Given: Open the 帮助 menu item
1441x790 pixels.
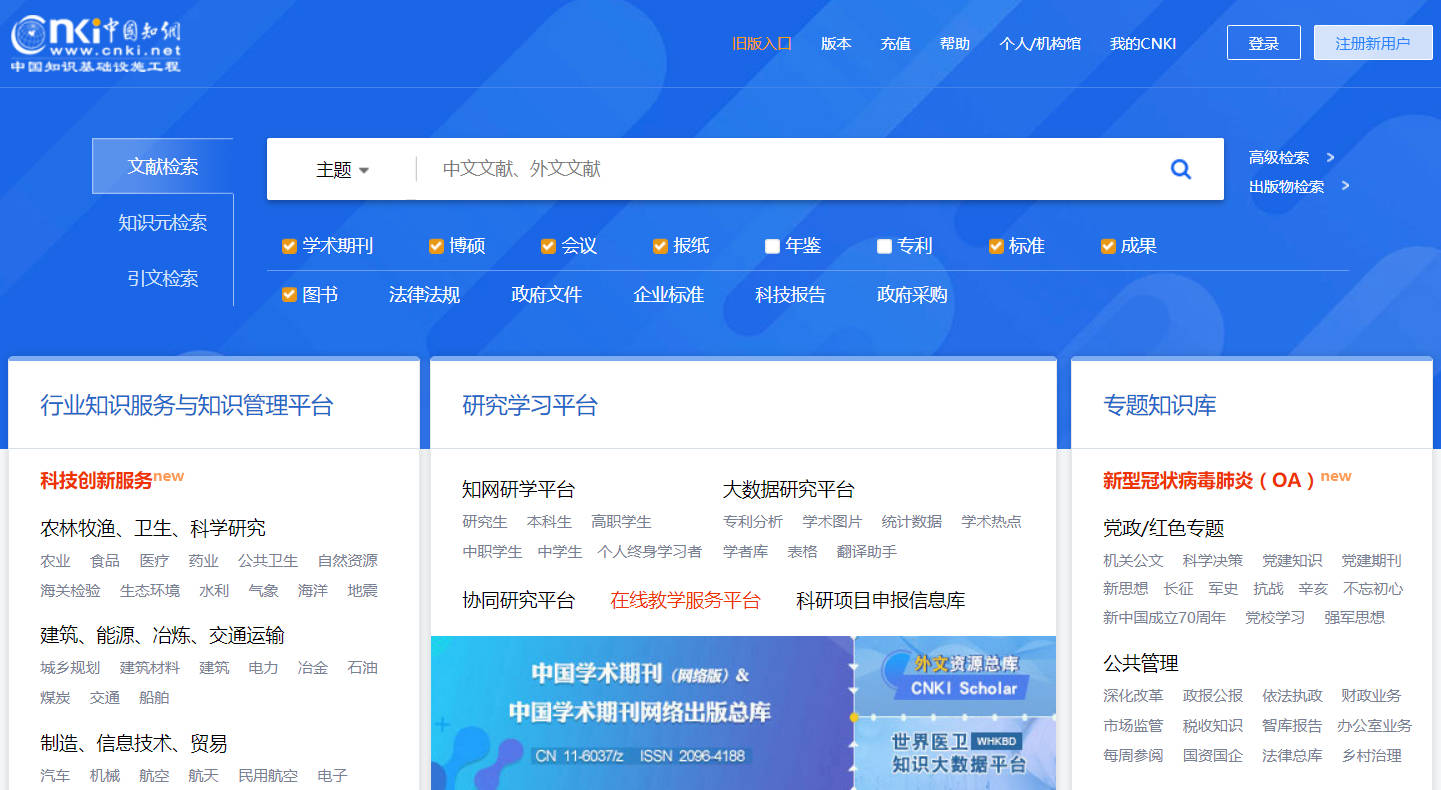Looking at the screenshot, I should click(x=955, y=43).
